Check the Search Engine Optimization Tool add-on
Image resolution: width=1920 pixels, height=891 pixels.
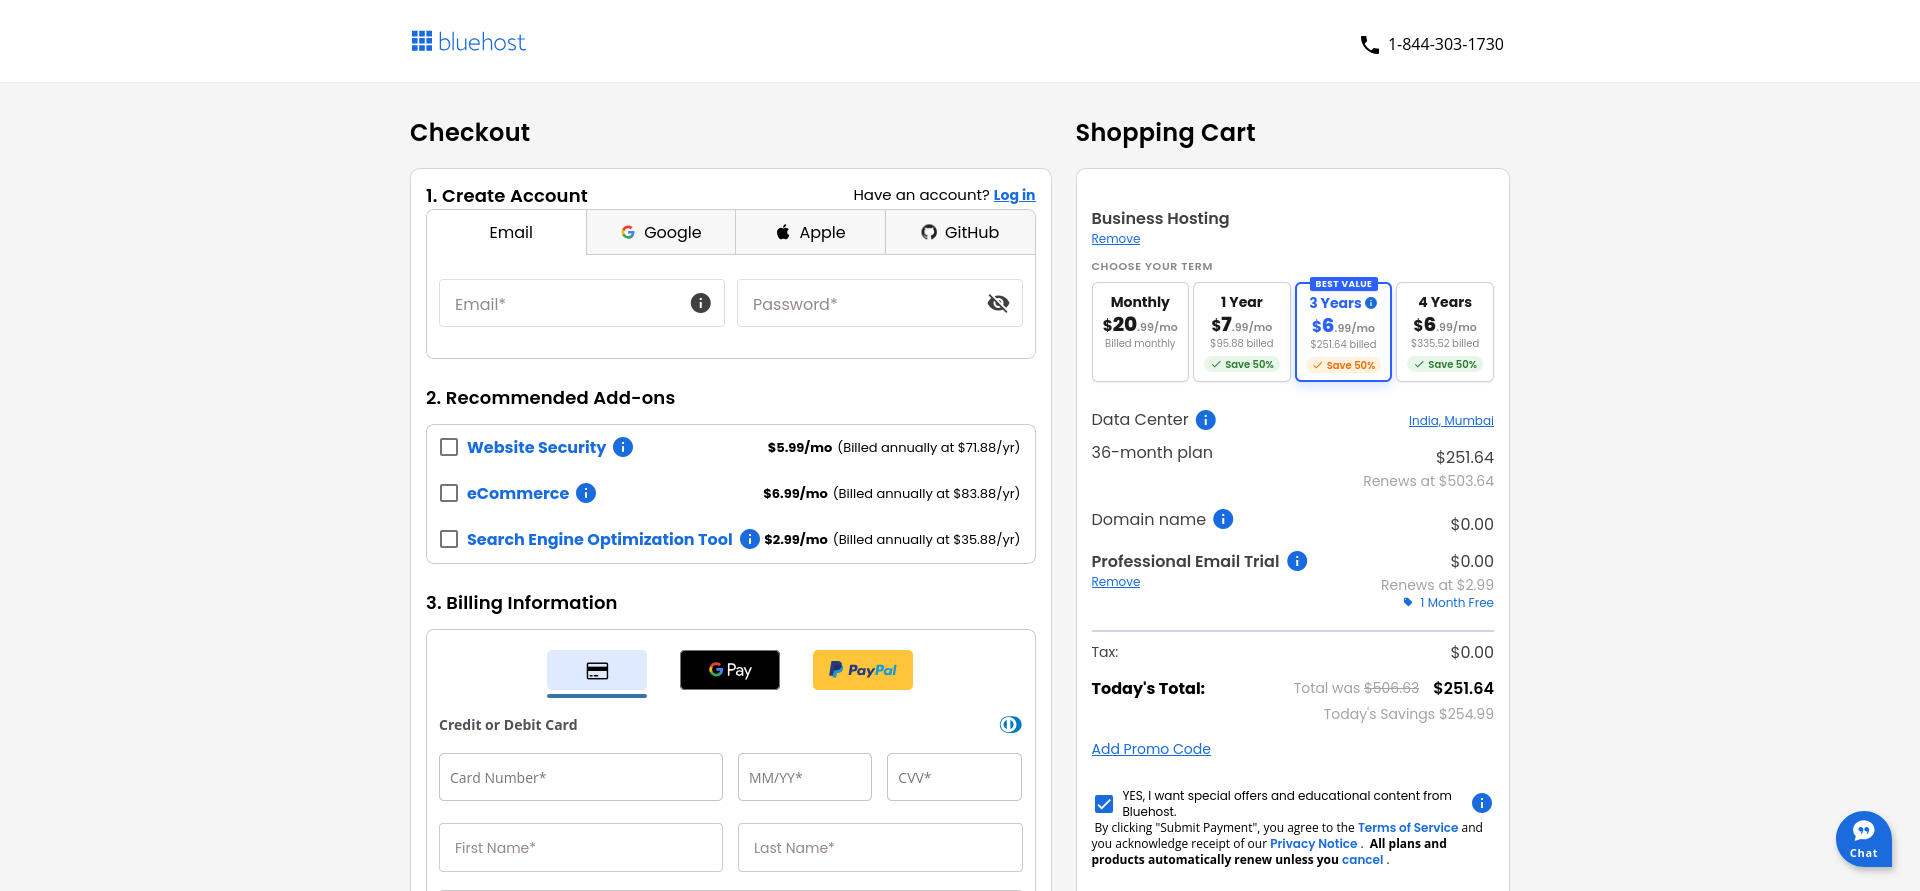pos(449,539)
